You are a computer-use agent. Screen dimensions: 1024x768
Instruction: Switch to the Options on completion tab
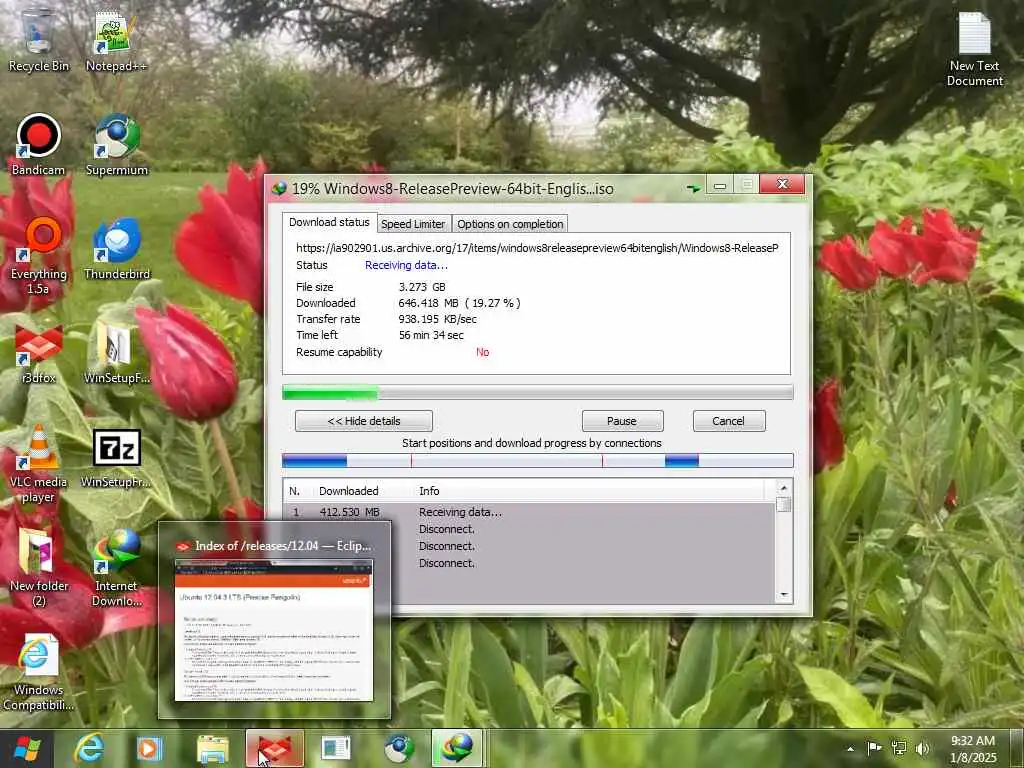[x=510, y=224]
